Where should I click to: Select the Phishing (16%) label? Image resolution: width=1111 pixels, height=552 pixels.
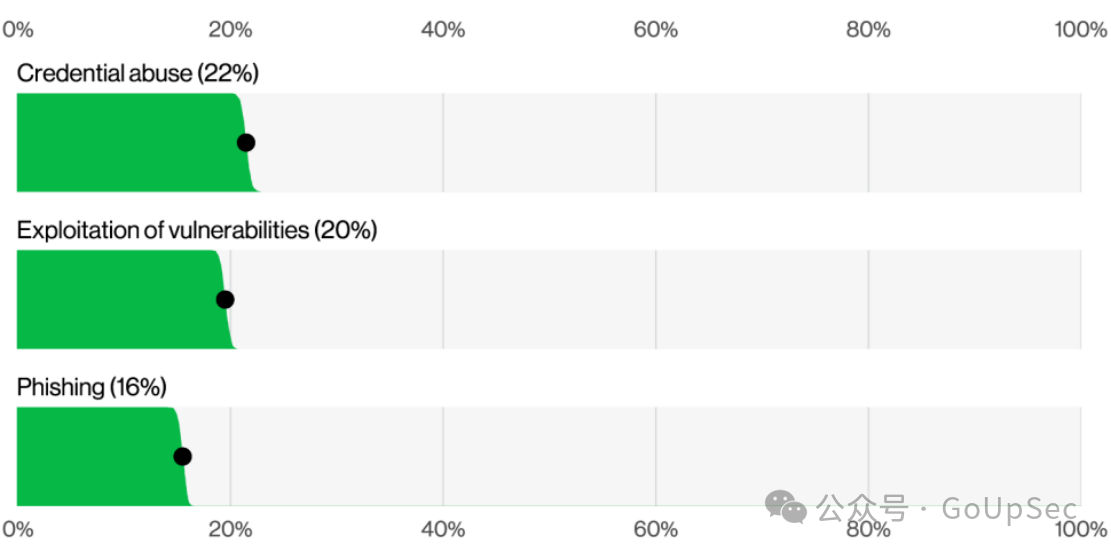tap(91, 388)
